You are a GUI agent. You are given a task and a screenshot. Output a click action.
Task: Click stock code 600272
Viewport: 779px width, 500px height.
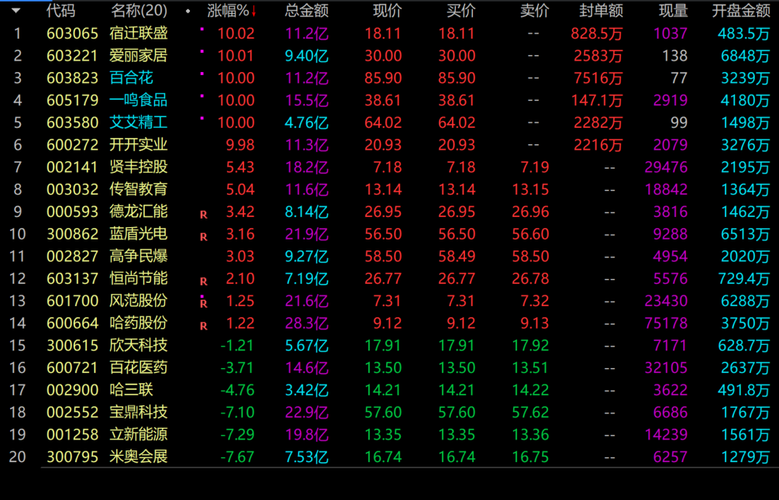tap(73, 145)
